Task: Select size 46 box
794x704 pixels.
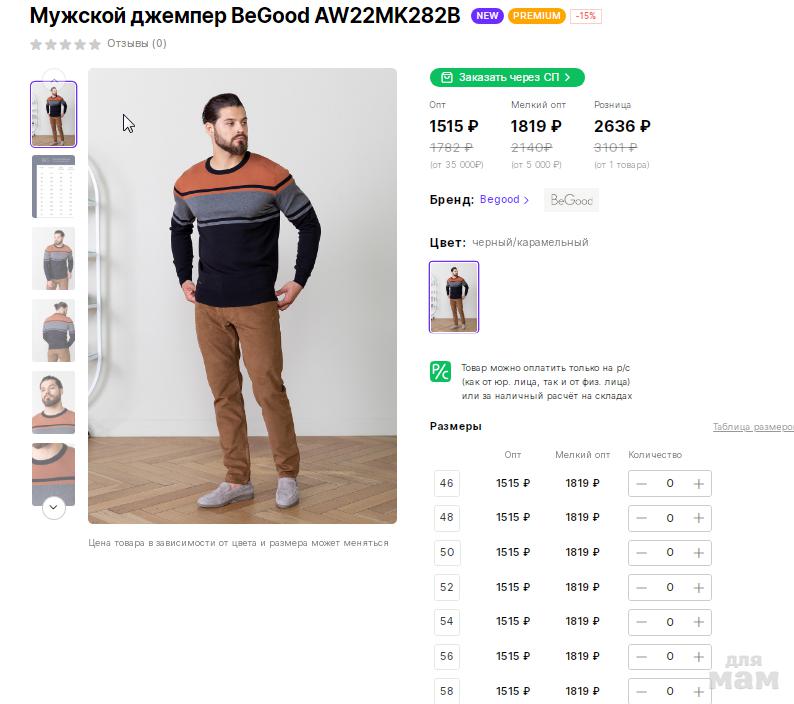Action: coord(446,484)
